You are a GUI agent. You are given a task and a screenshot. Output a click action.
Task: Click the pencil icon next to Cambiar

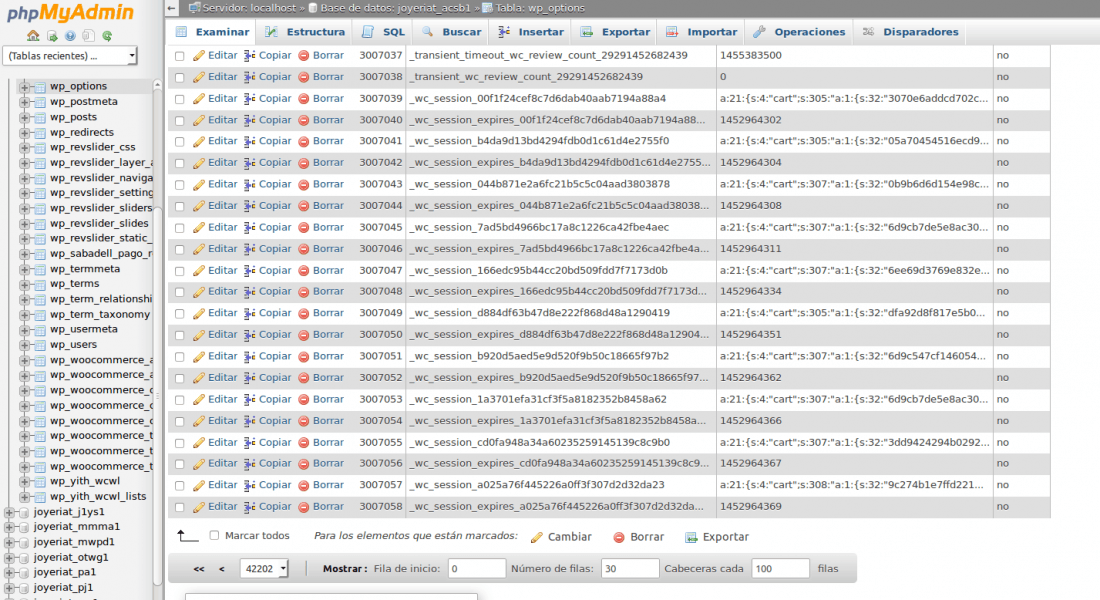(x=537, y=538)
